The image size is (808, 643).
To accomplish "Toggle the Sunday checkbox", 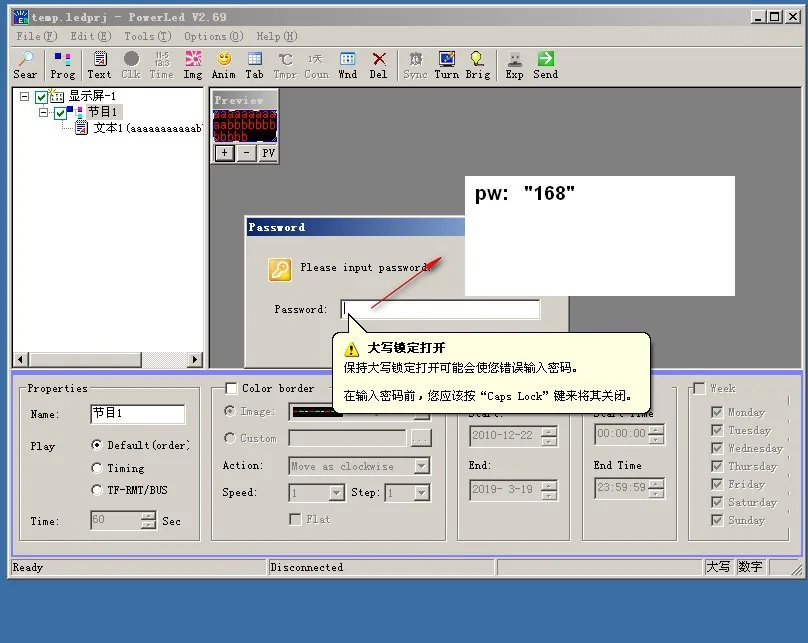I will pyautogui.click(x=717, y=520).
